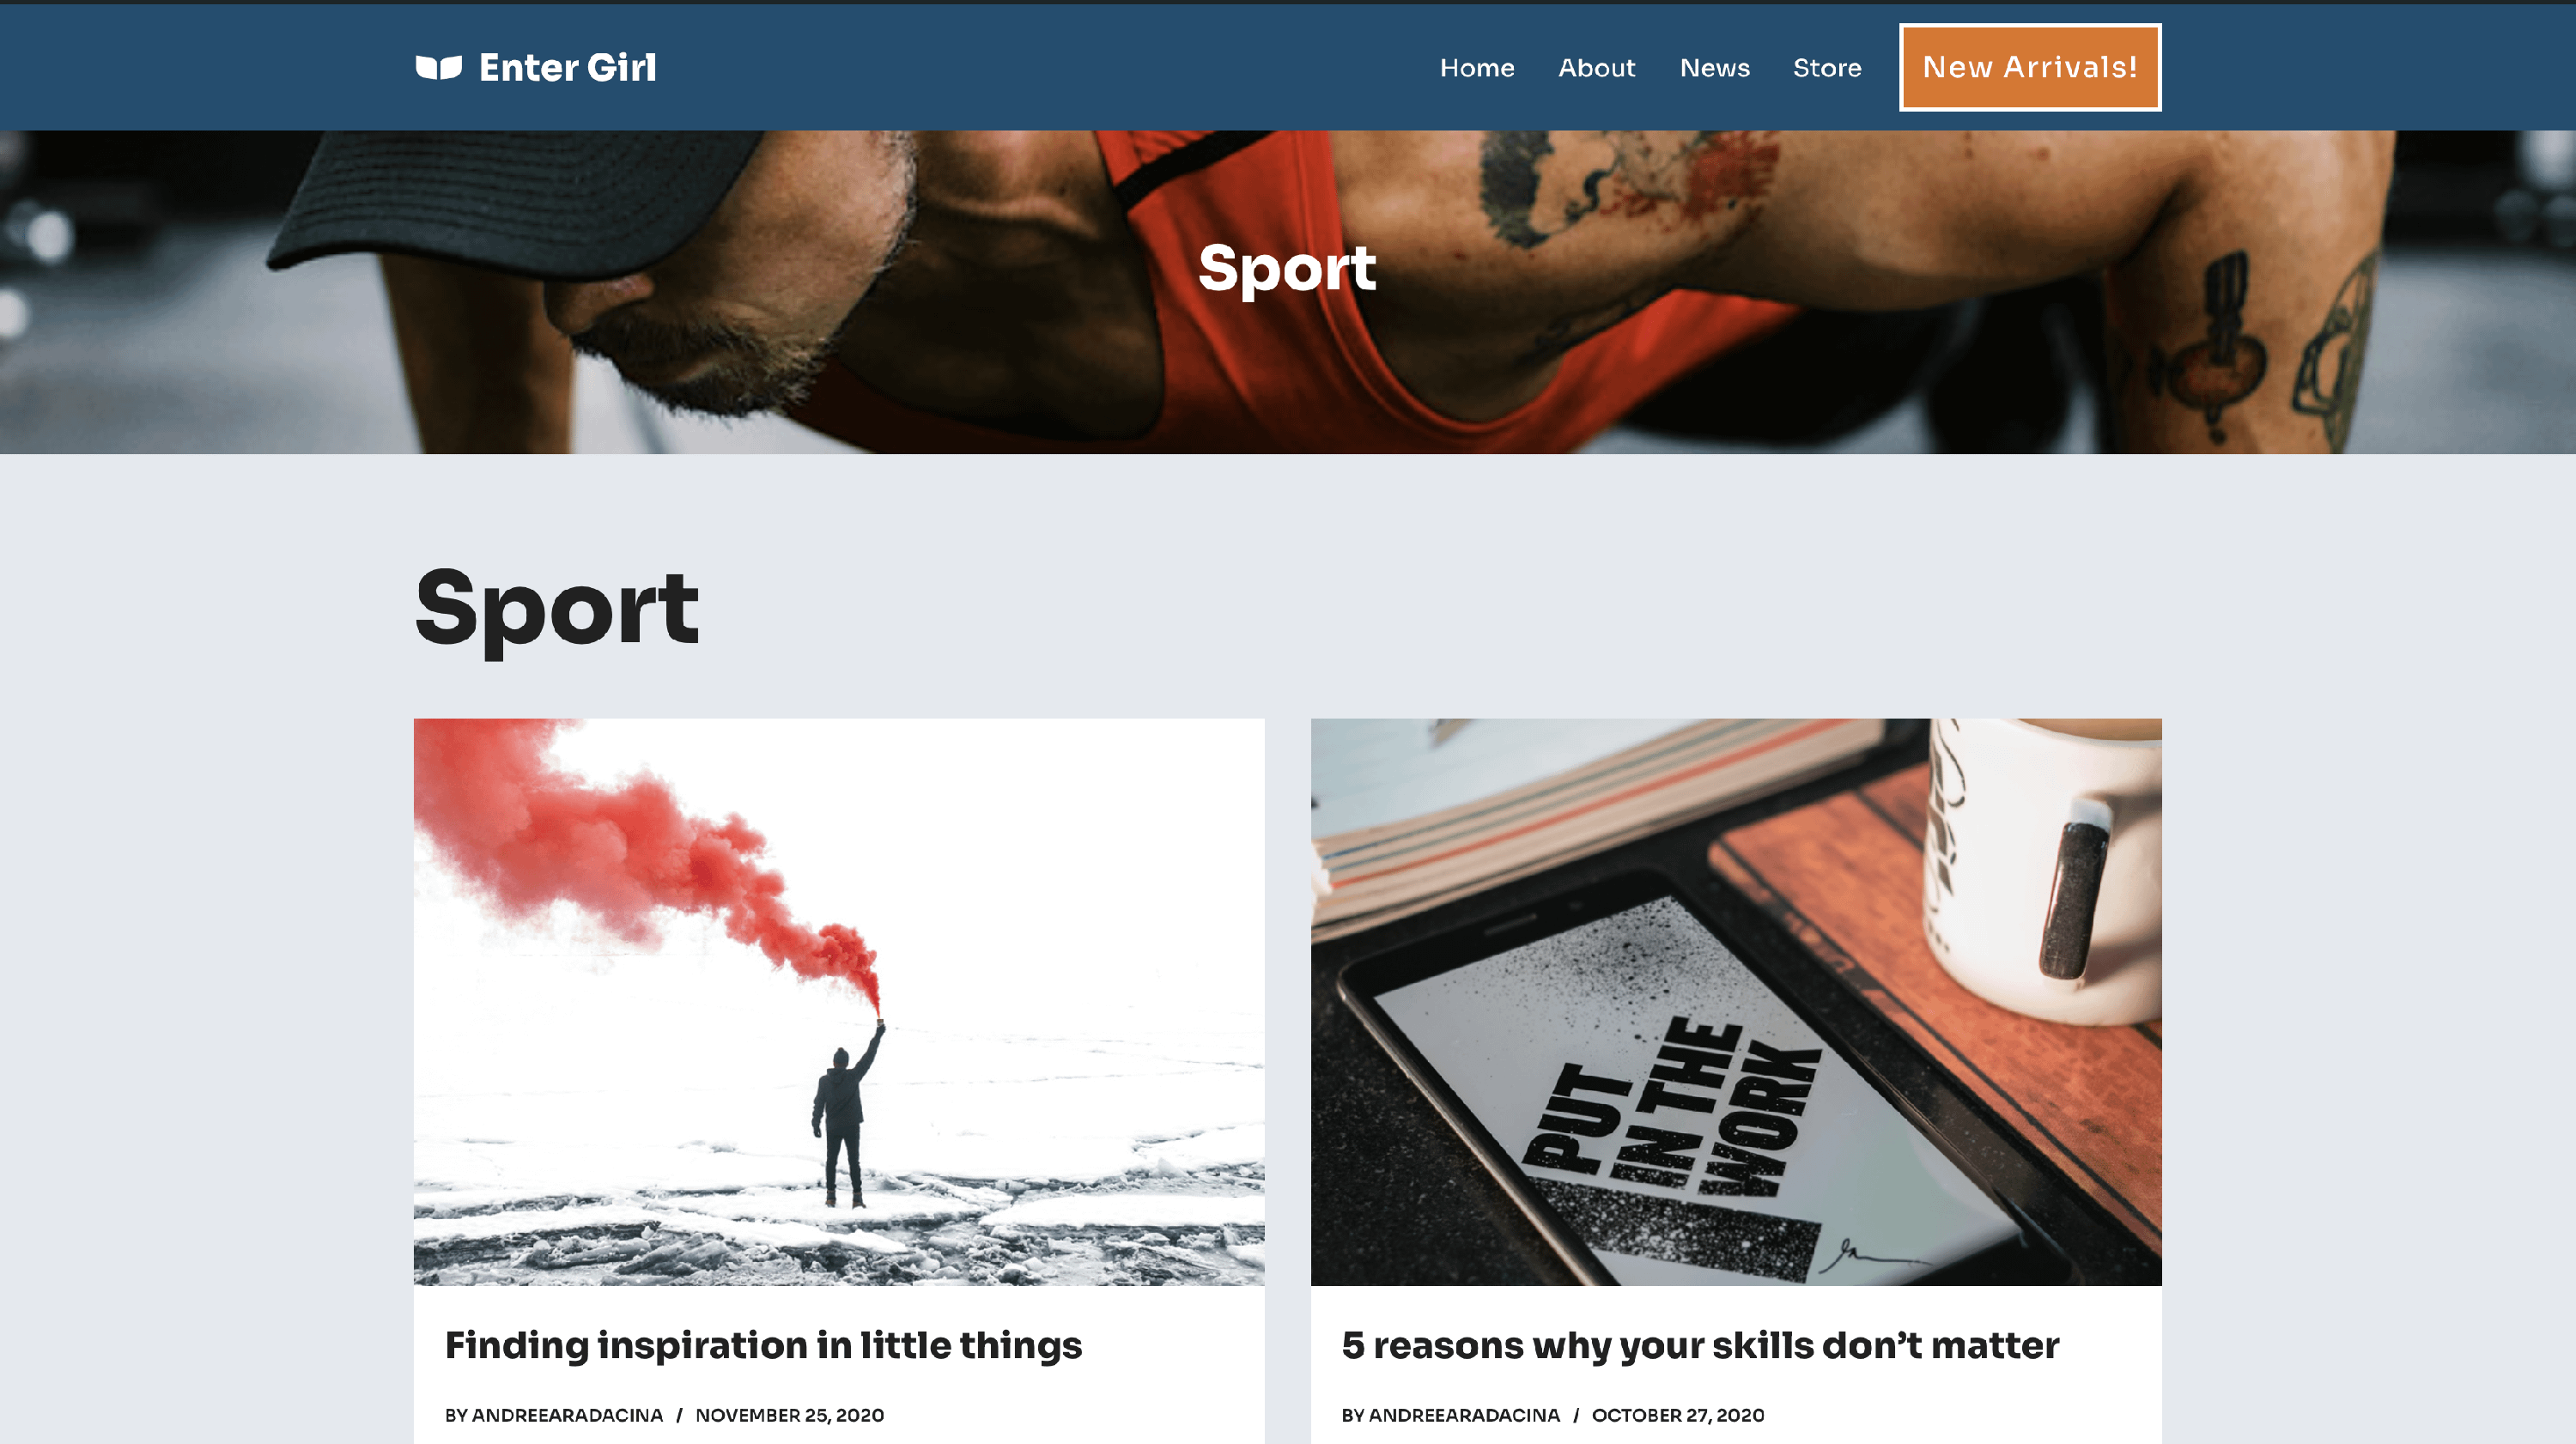Click the Enter Girl logo icon

coord(438,67)
